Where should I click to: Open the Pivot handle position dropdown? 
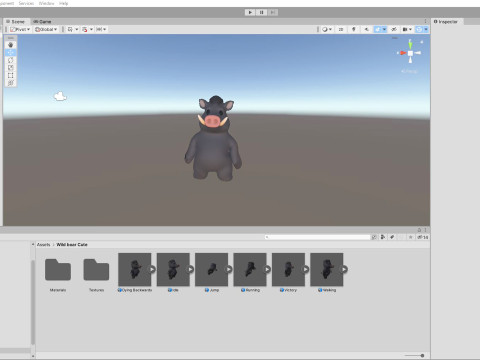[20, 29]
